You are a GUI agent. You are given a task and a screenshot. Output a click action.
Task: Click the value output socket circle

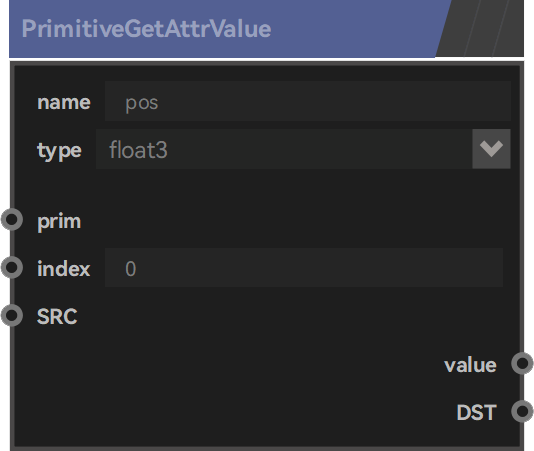[x=522, y=363]
